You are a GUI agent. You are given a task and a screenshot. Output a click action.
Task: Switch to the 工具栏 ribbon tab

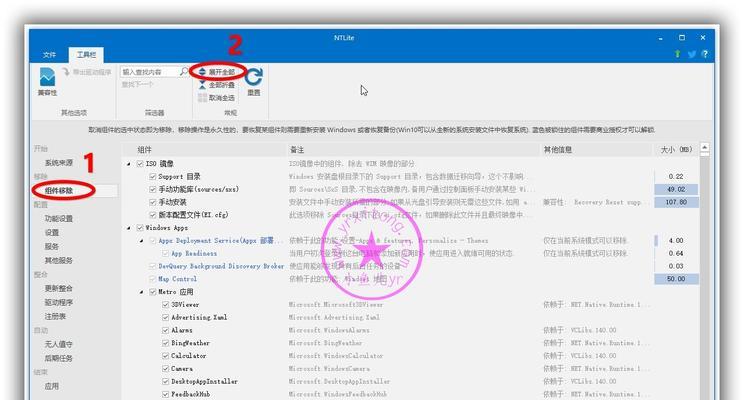click(x=86, y=55)
